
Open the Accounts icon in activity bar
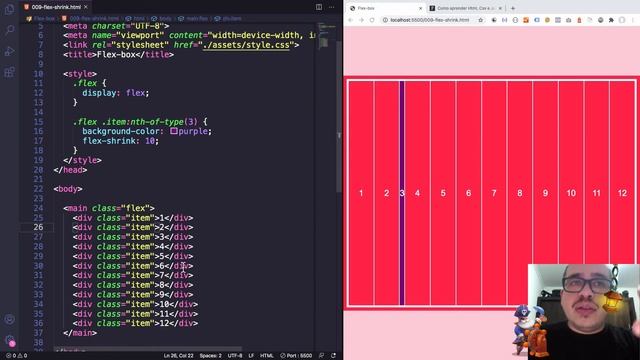pyautogui.click(x=9, y=319)
